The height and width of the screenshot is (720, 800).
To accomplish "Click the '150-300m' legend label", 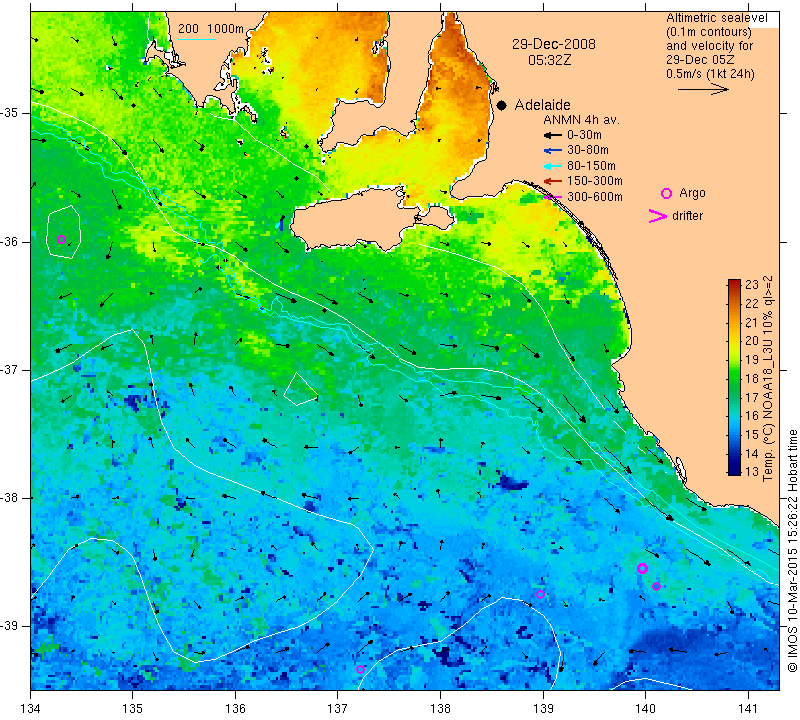I will (x=595, y=181).
